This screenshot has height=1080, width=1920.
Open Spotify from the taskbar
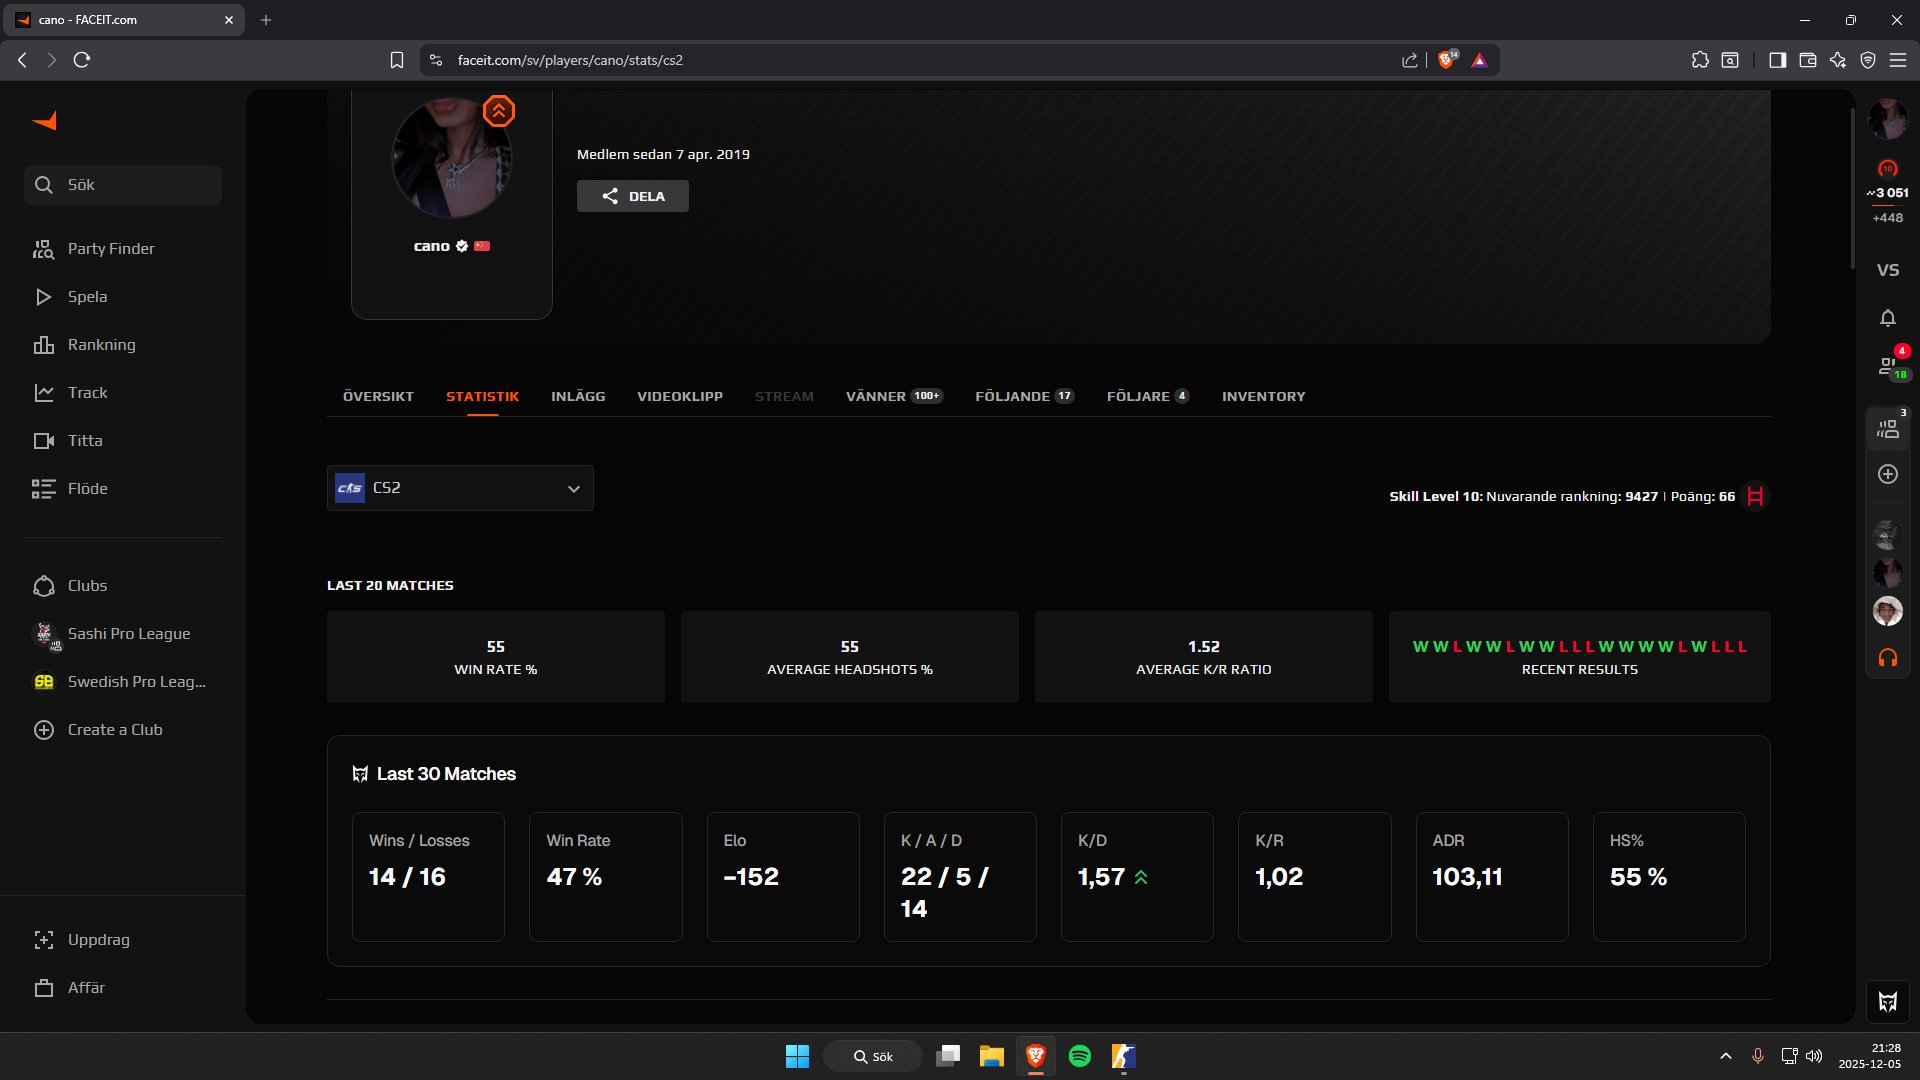point(1080,1056)
